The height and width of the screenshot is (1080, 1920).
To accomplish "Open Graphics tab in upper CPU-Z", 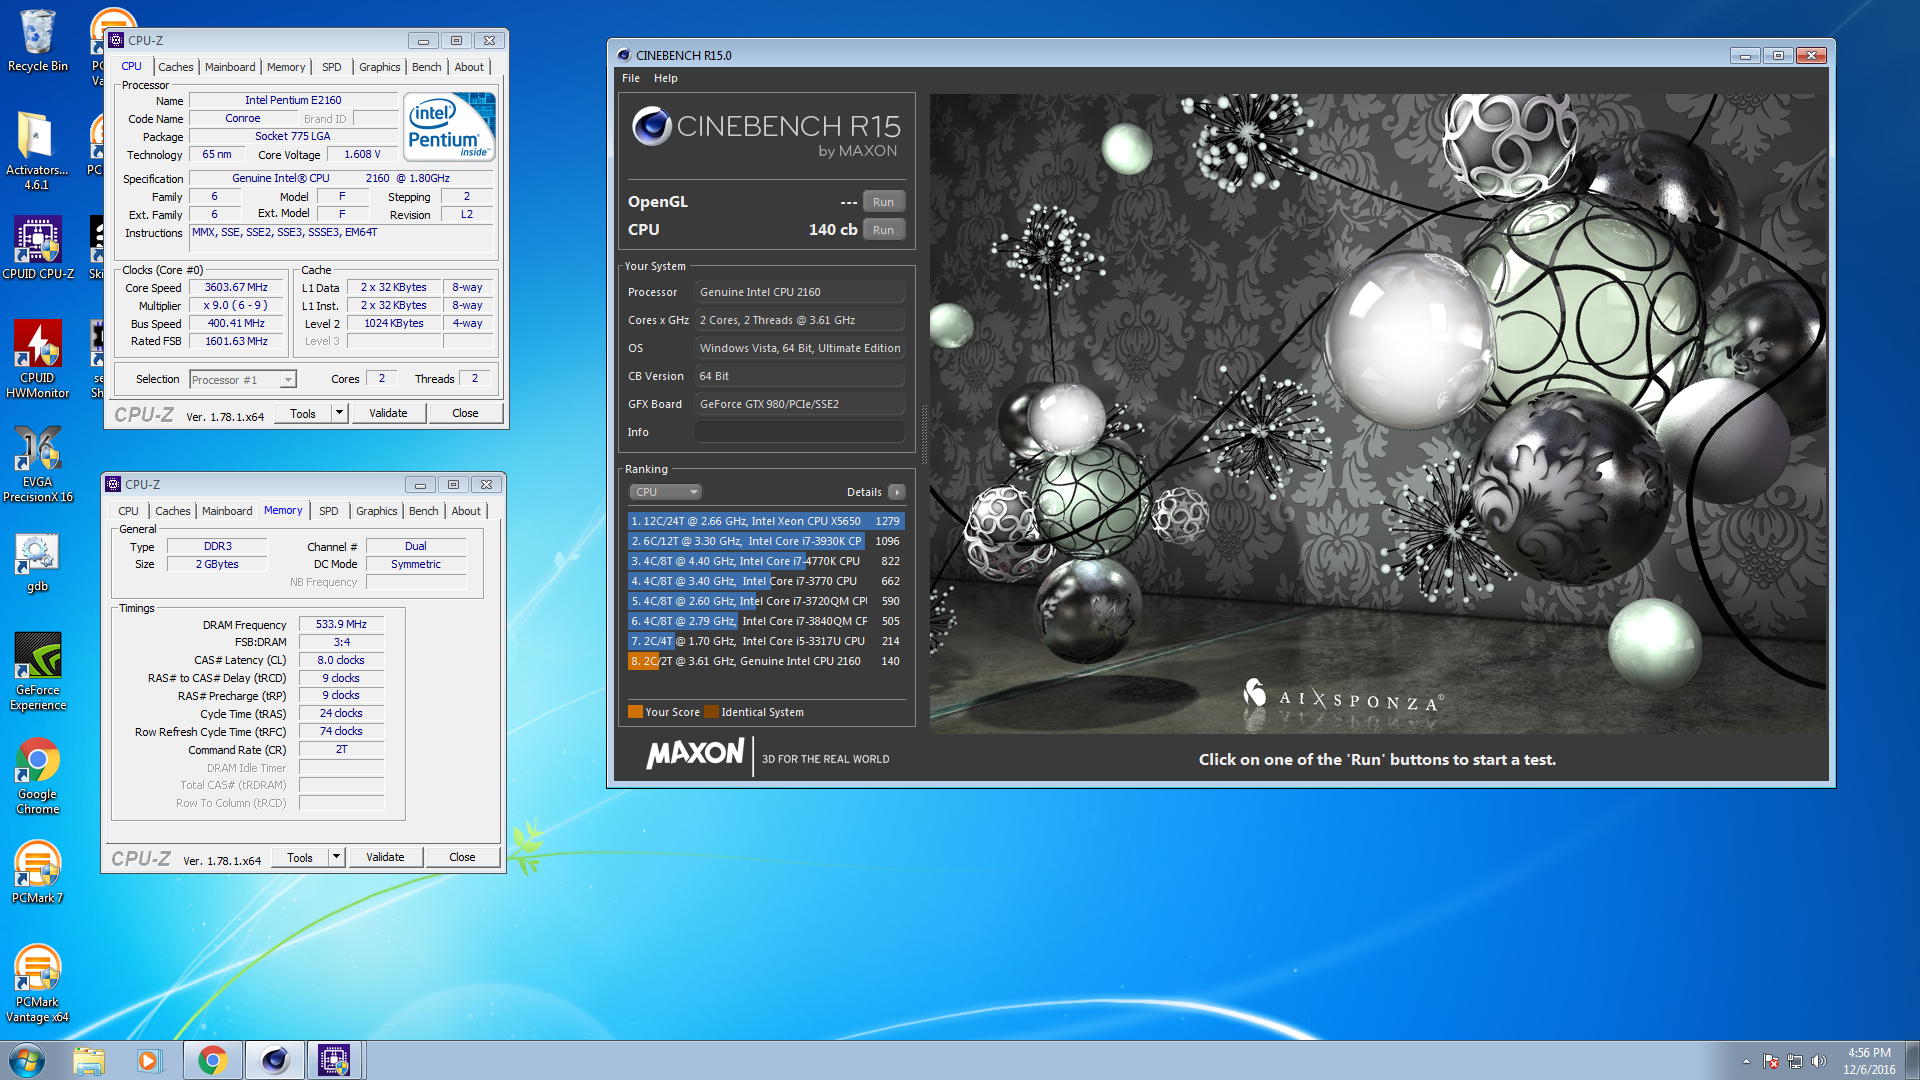I will 380,67.
